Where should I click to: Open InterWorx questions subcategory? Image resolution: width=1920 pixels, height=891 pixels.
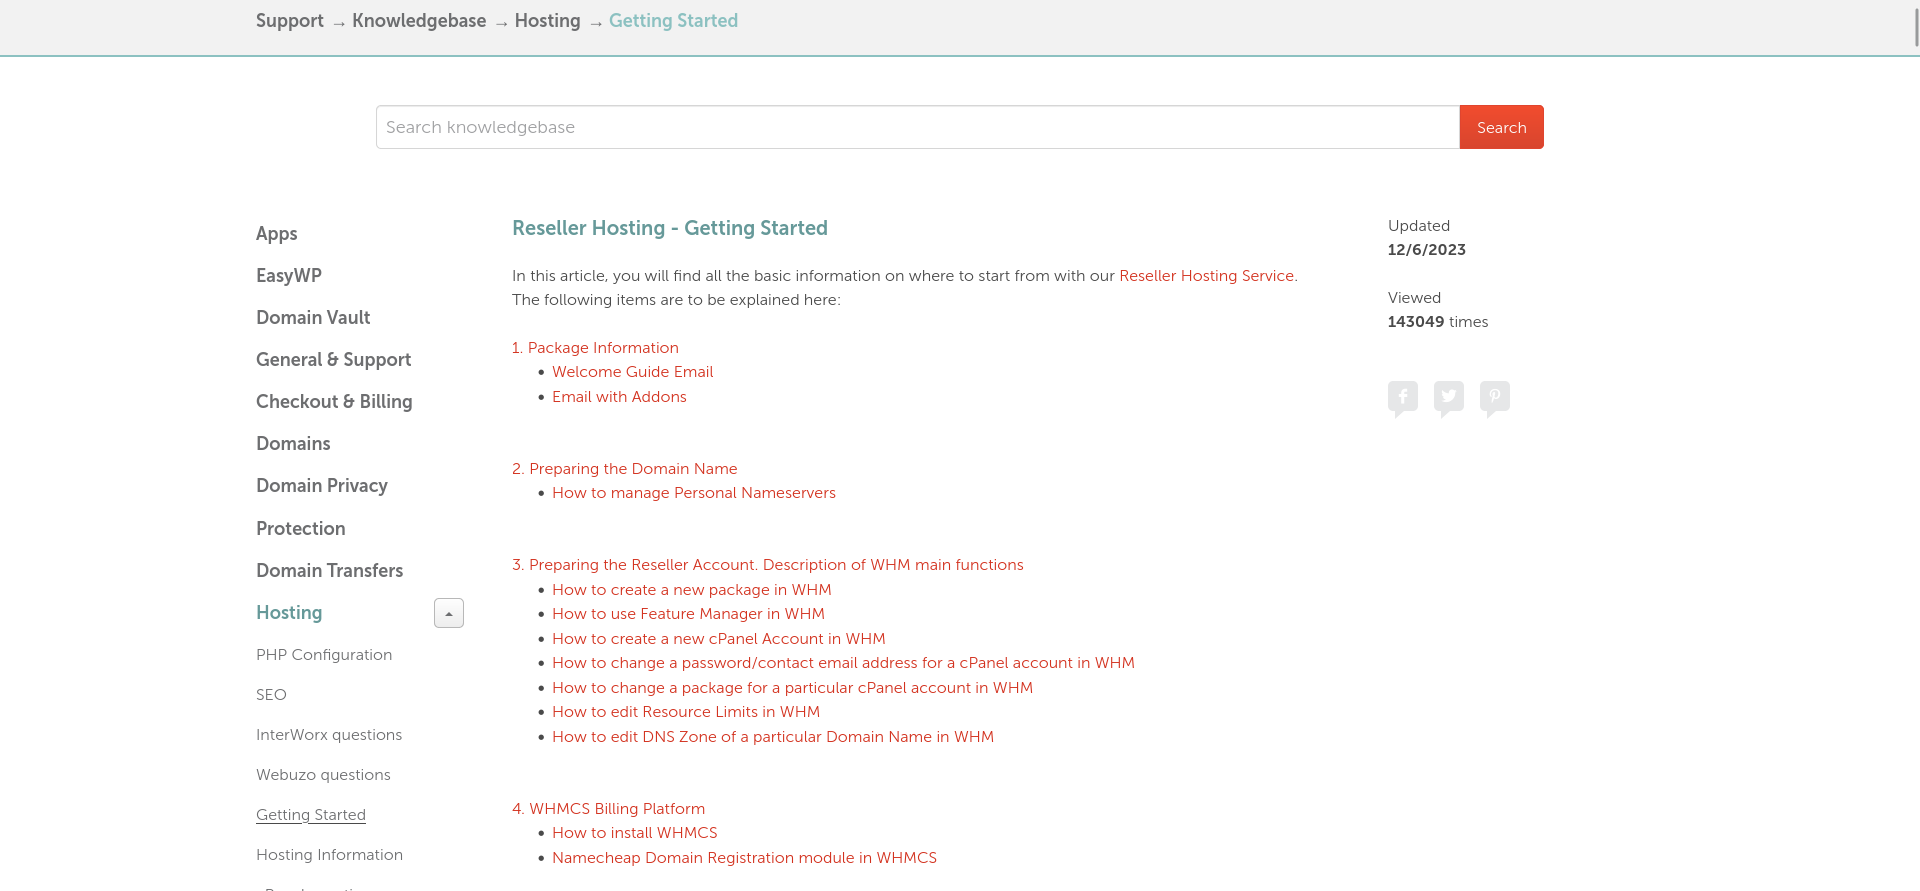pyautogui.click(x=329, y=735)
